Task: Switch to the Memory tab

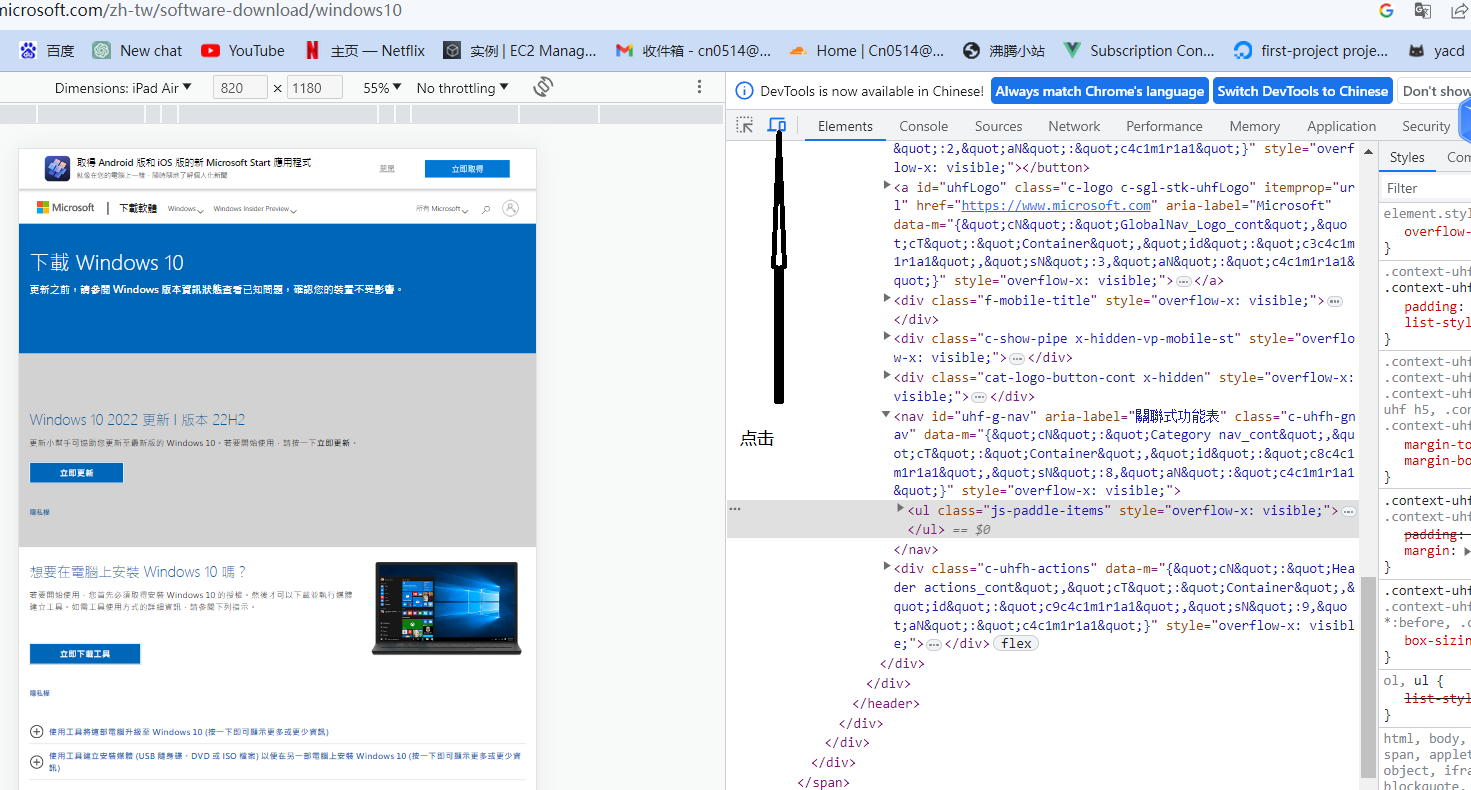Action: tap(1254, 126)
